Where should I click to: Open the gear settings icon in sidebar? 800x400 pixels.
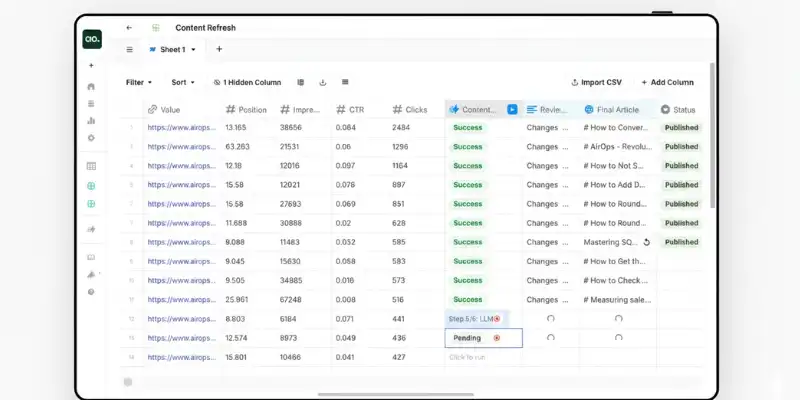[x=91, y=138]
